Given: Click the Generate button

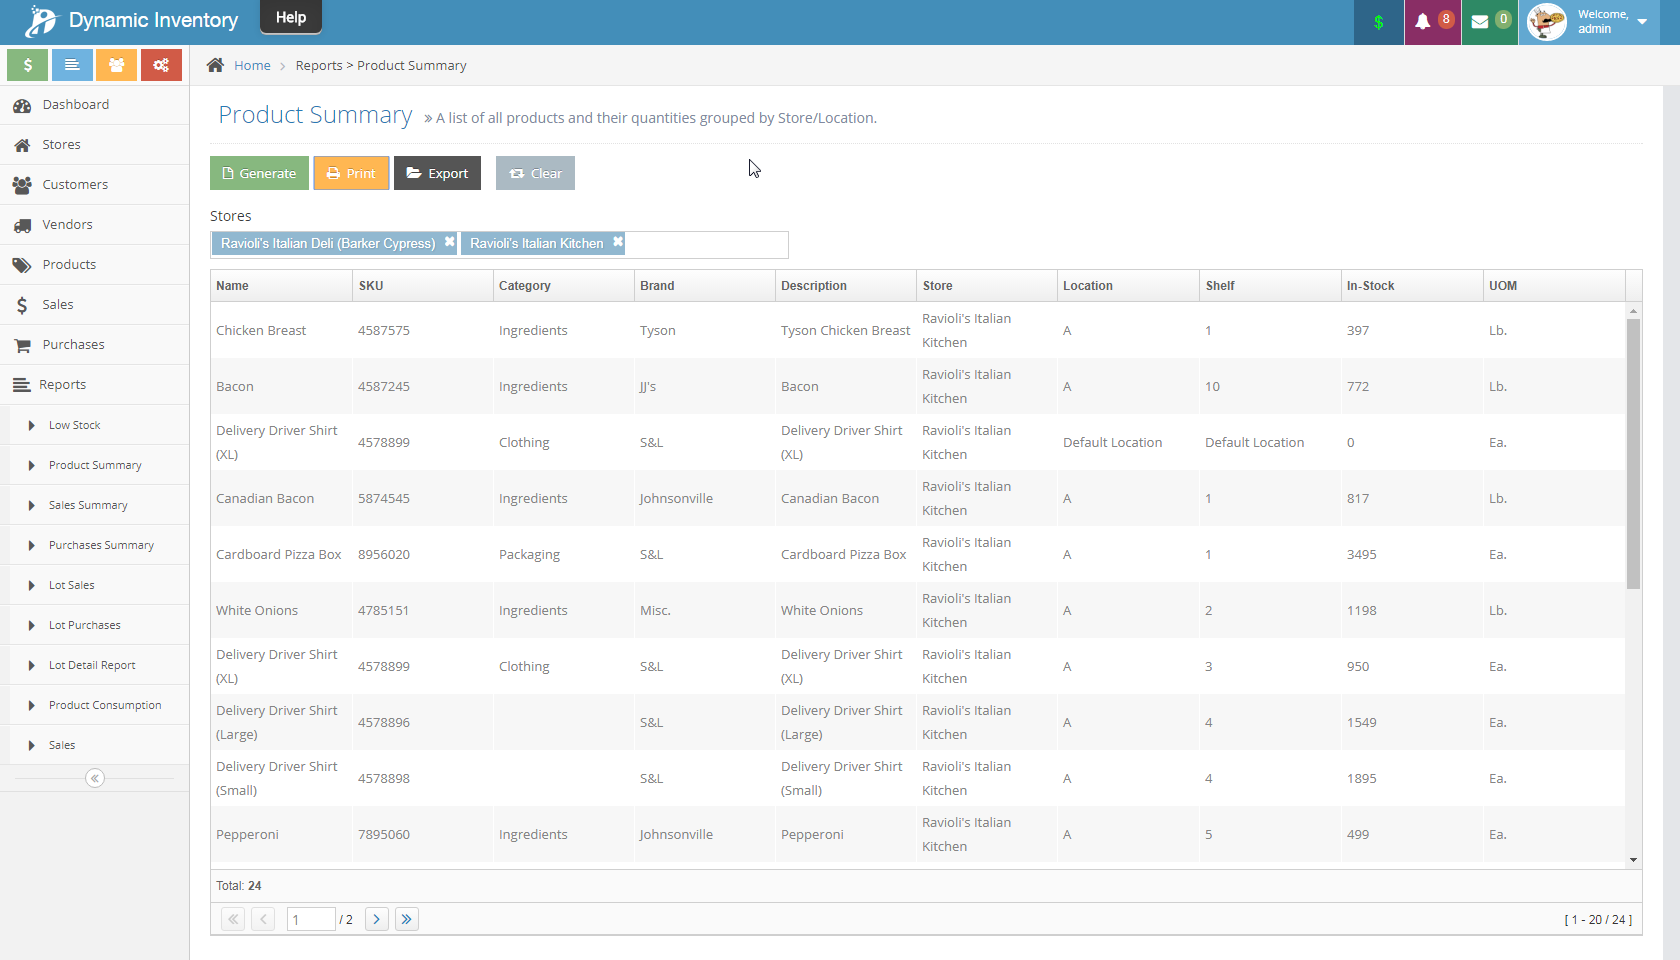Looking at the screenshot, I should coord(259,172).
